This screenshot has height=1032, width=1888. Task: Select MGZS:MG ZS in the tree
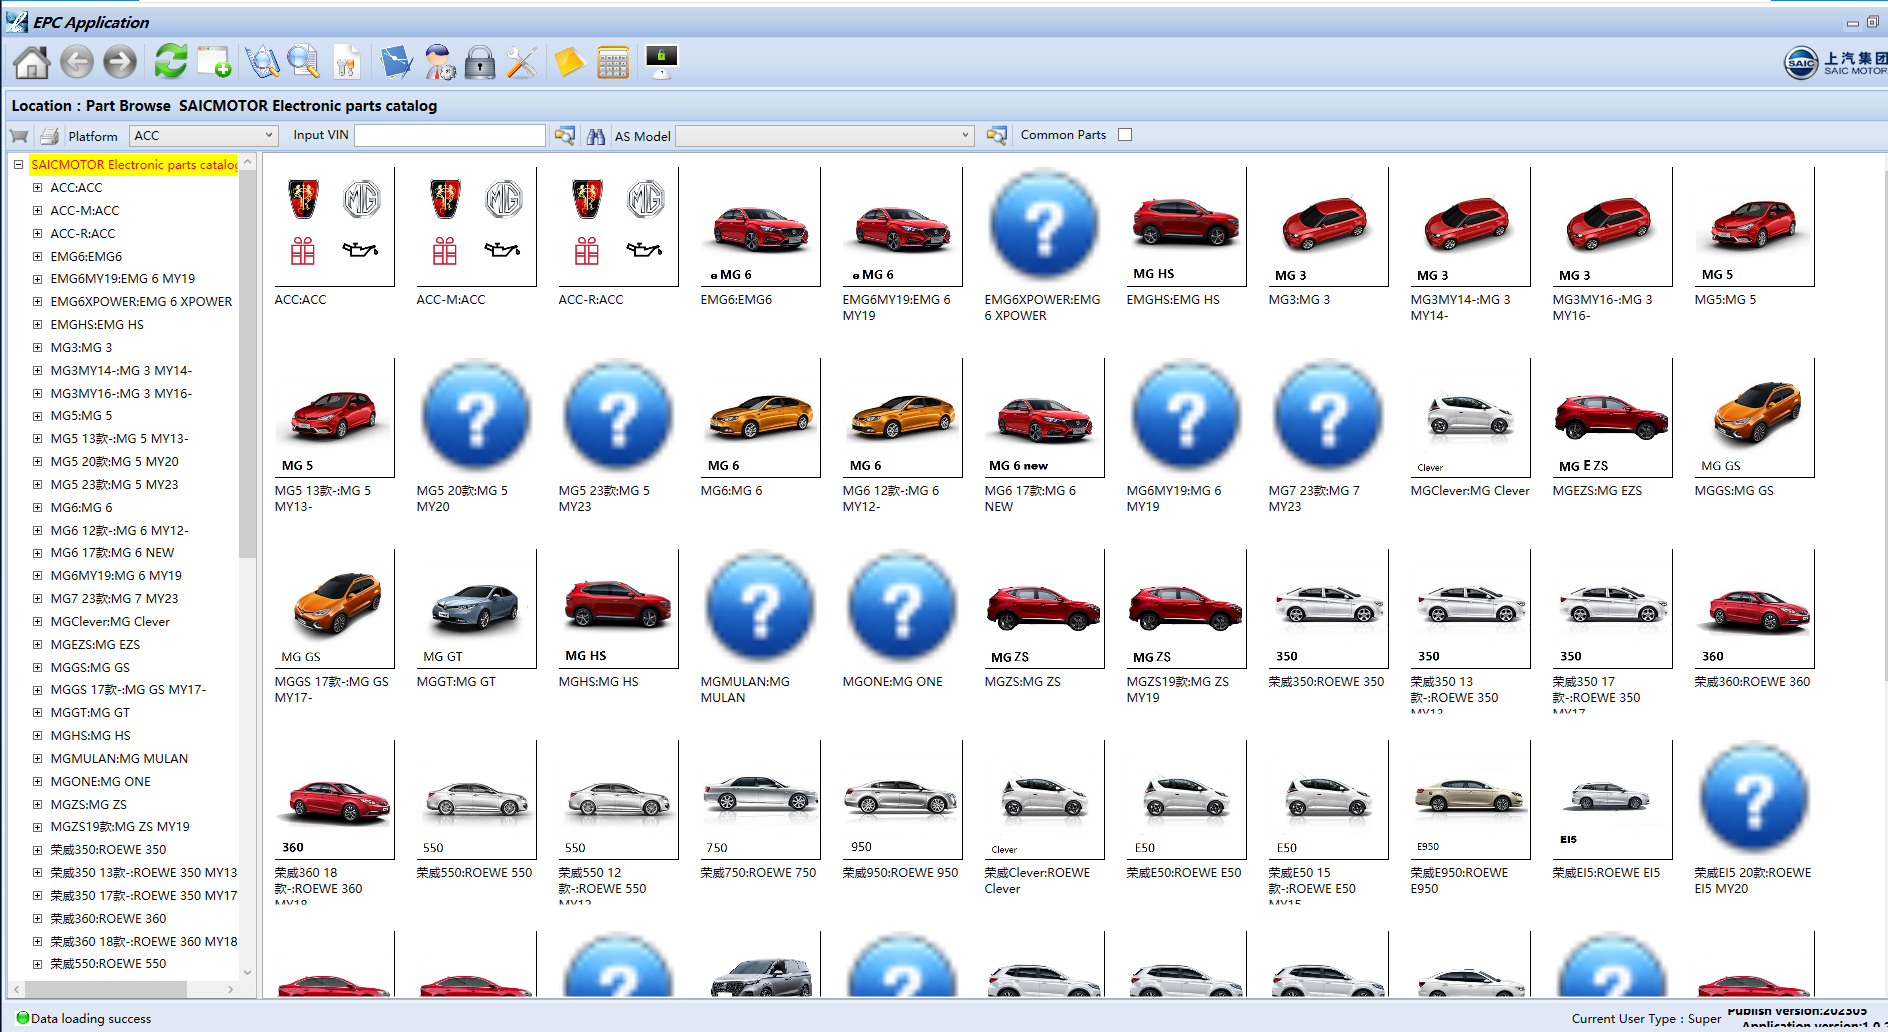tap(88, 805)
